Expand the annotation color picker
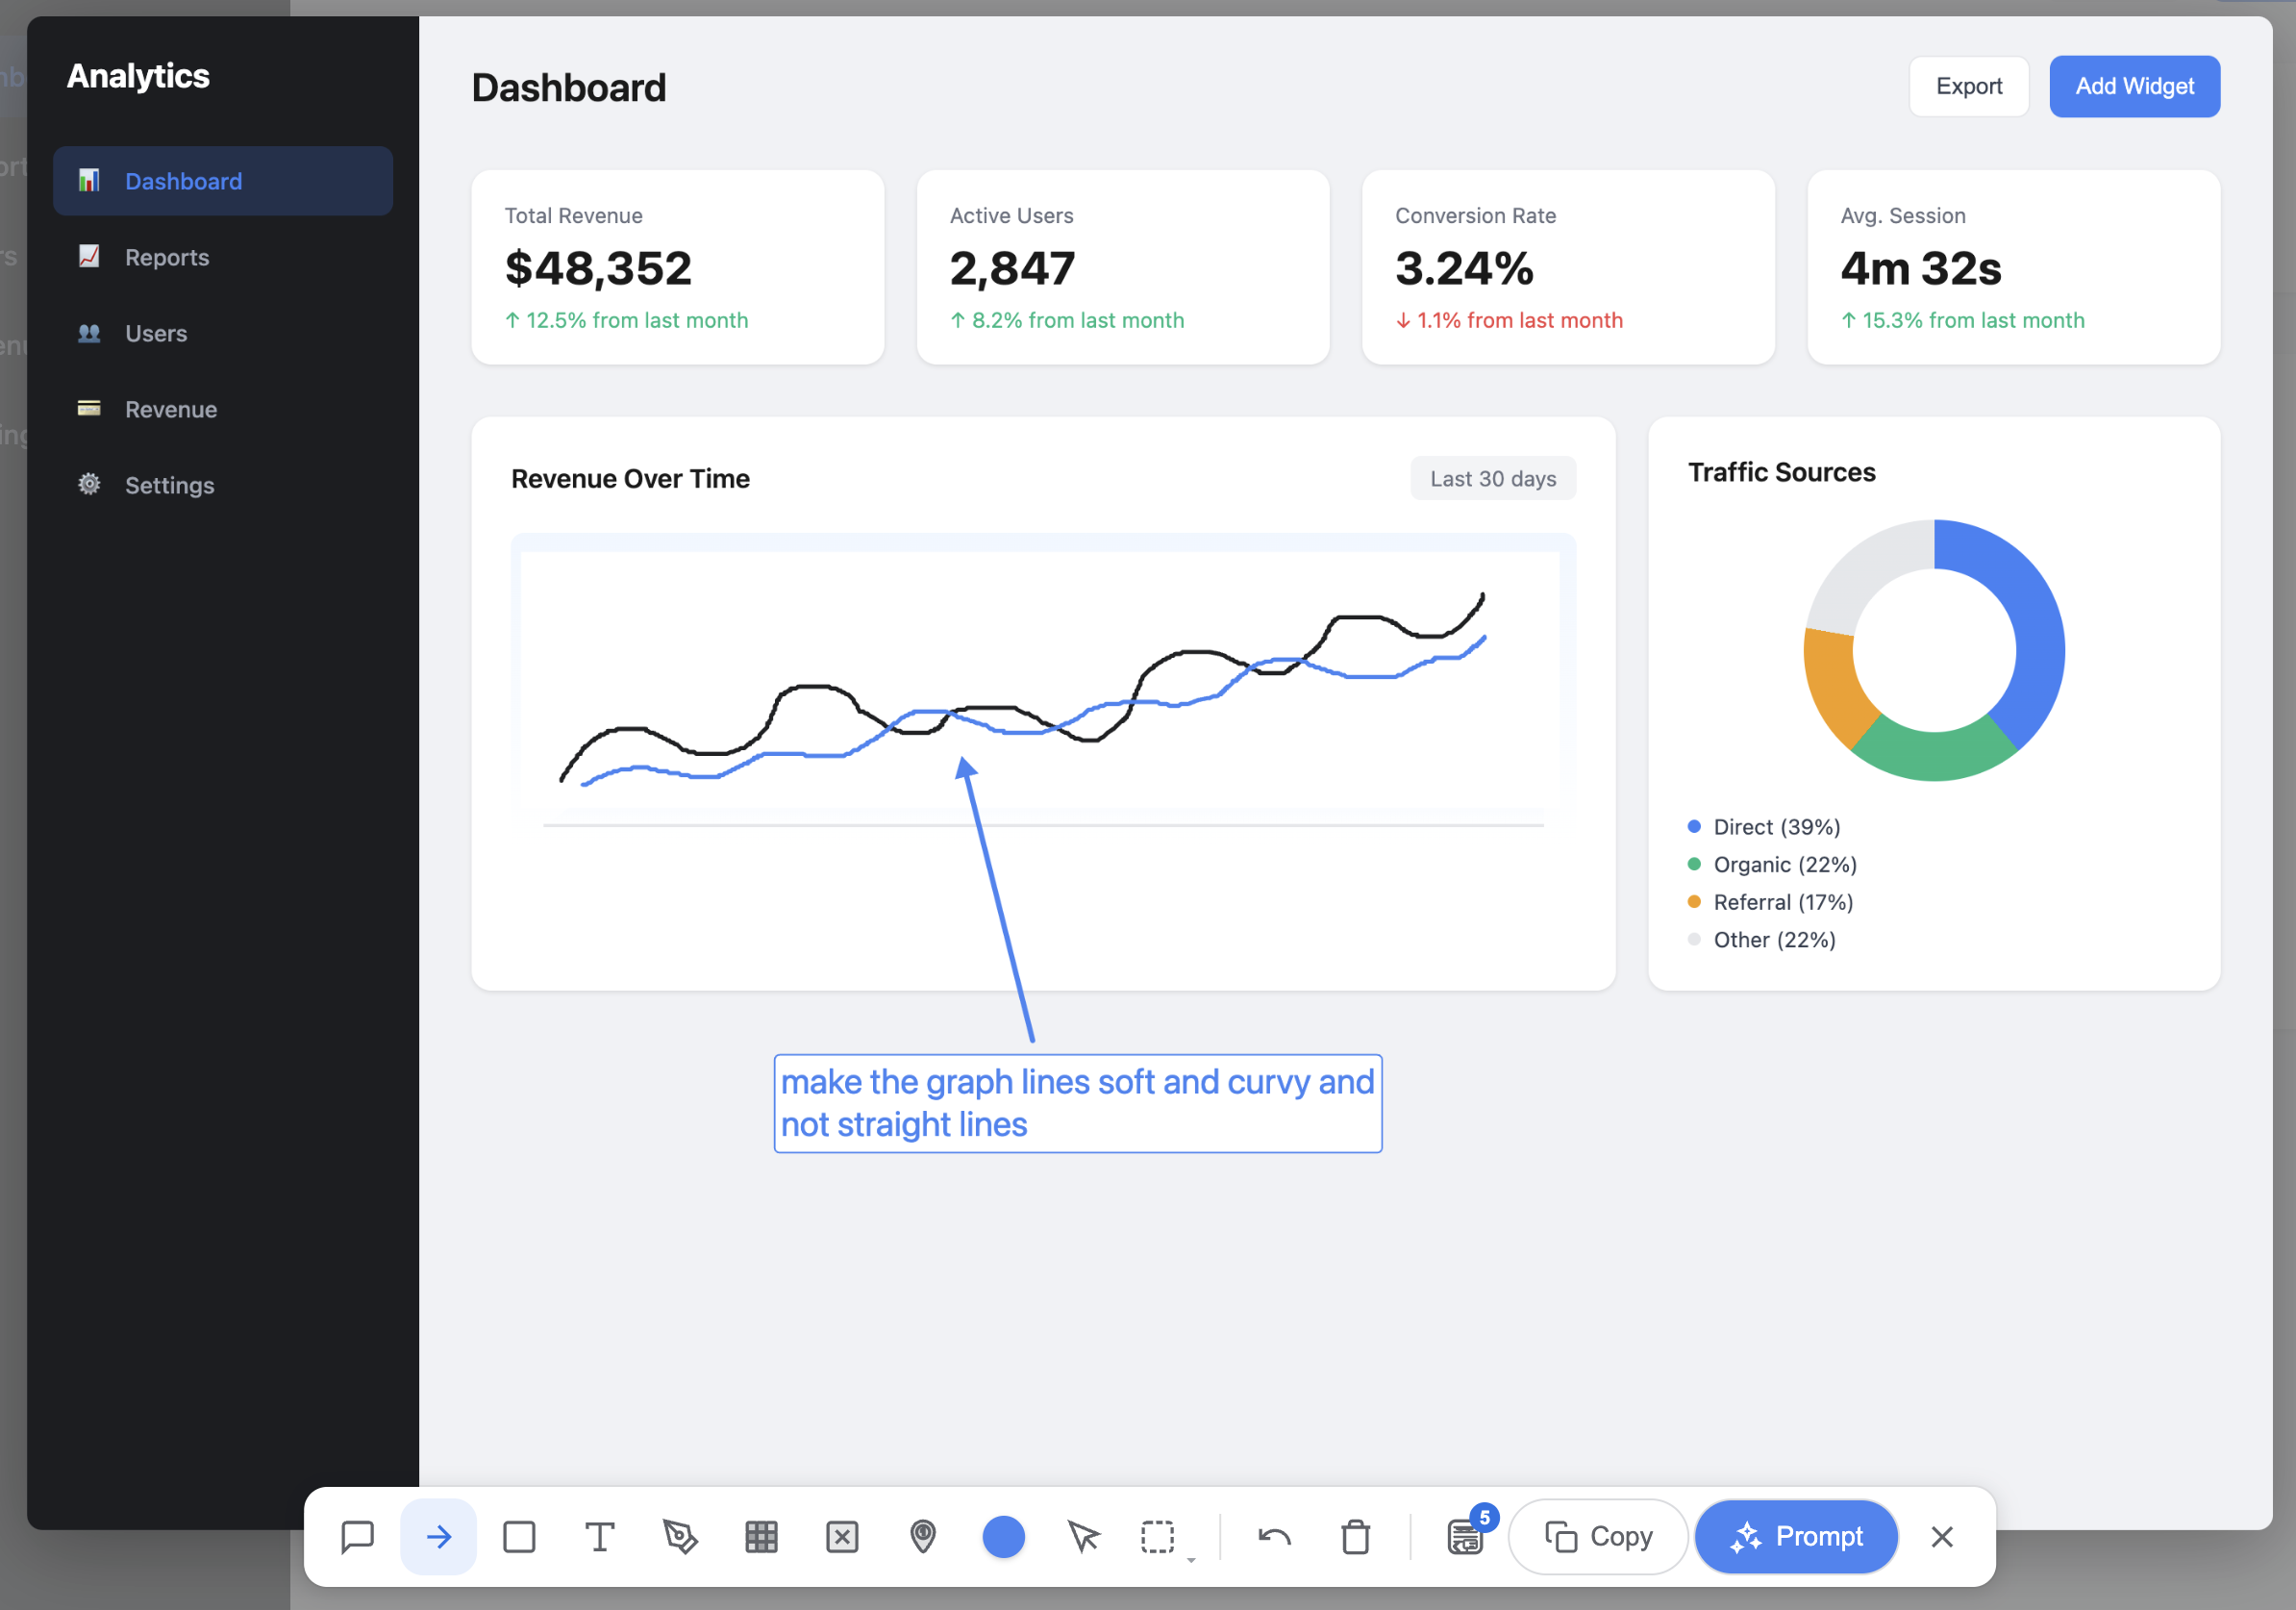Viewport: 2296px width, 1610px height. tap(1004, 1537)
